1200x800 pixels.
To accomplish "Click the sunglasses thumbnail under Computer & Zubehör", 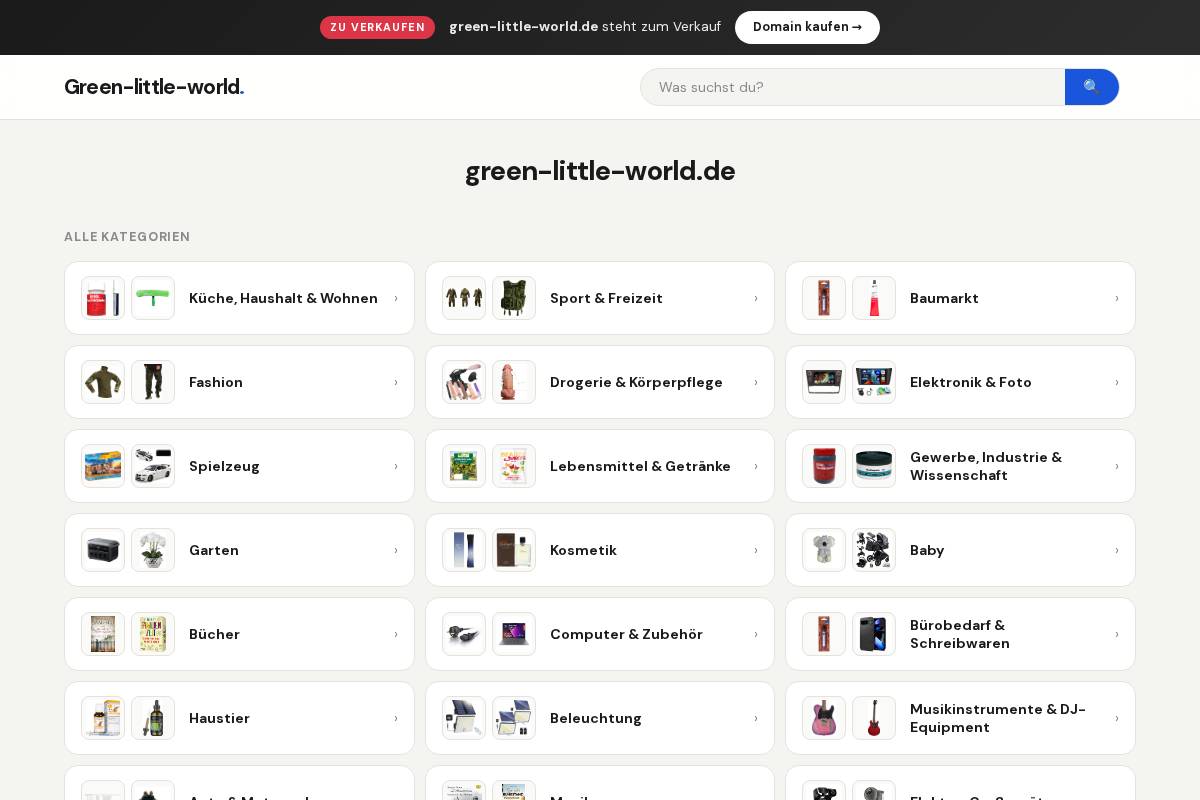I will (464, 634).
